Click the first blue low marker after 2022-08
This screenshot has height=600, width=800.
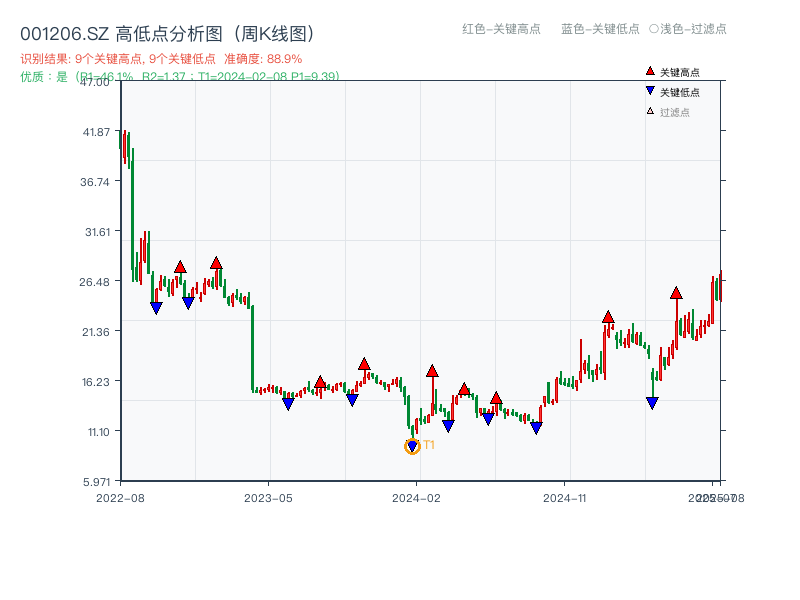(x=158, y=308)
